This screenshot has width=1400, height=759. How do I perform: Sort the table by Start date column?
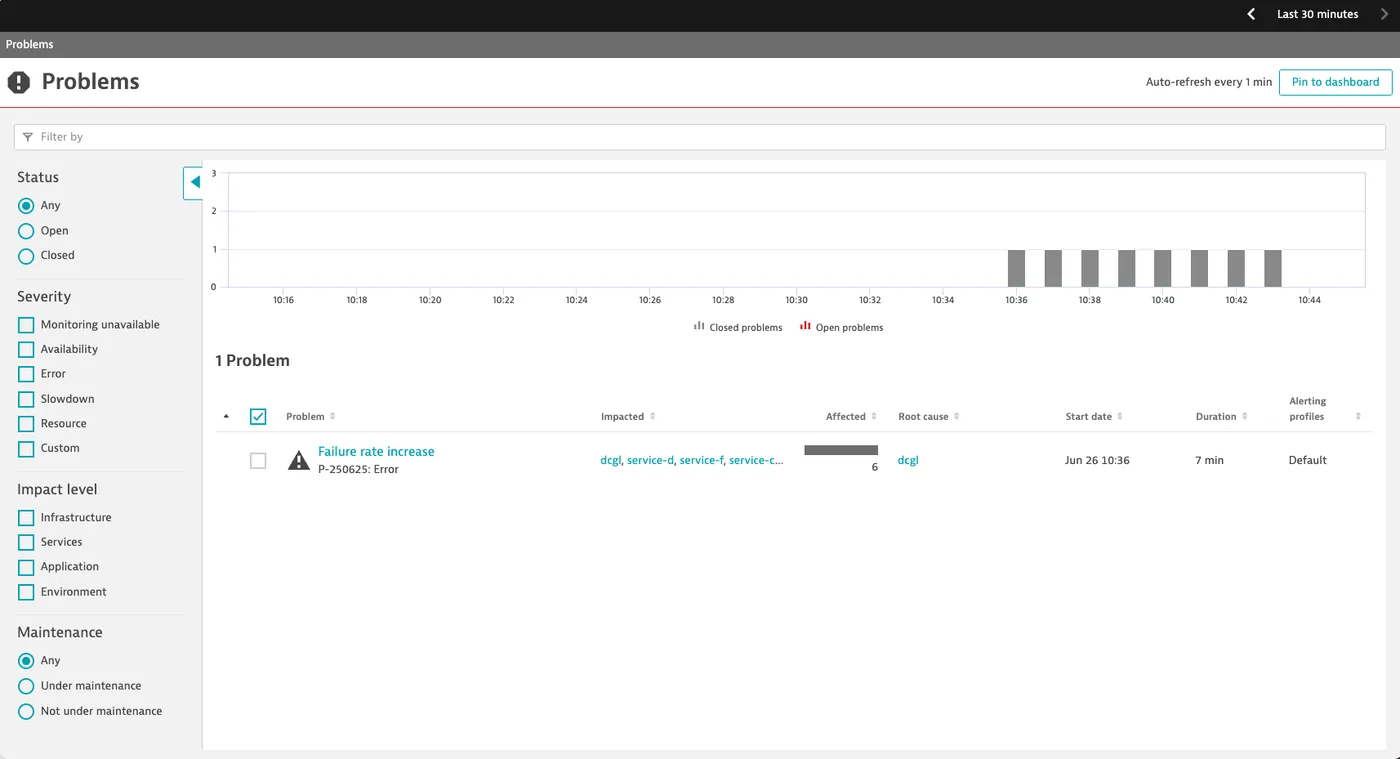[1094, 417]
